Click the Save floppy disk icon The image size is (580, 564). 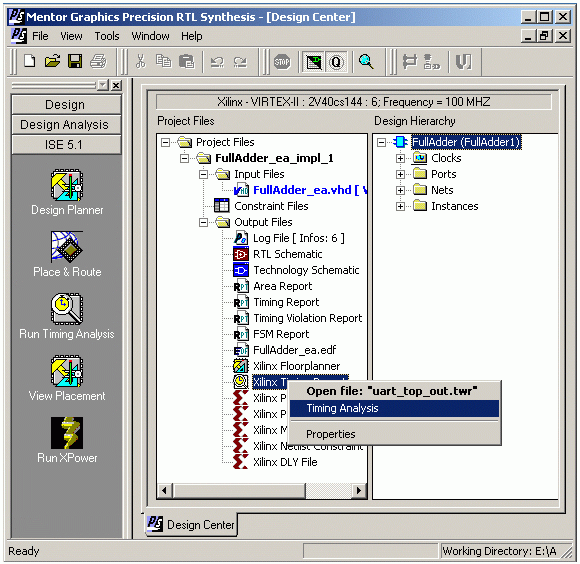click(75, 61)
